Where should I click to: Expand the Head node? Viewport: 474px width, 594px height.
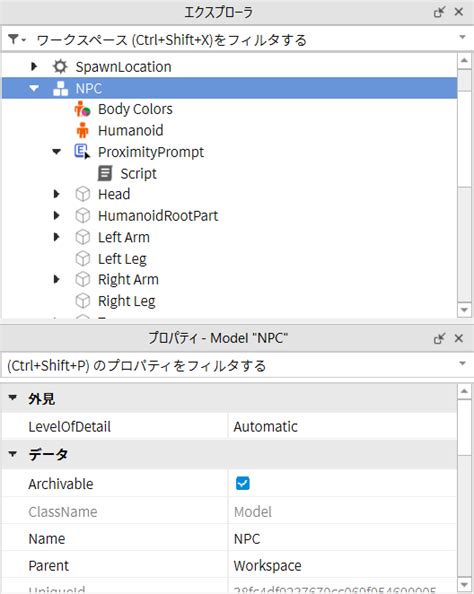pos(56,194)
